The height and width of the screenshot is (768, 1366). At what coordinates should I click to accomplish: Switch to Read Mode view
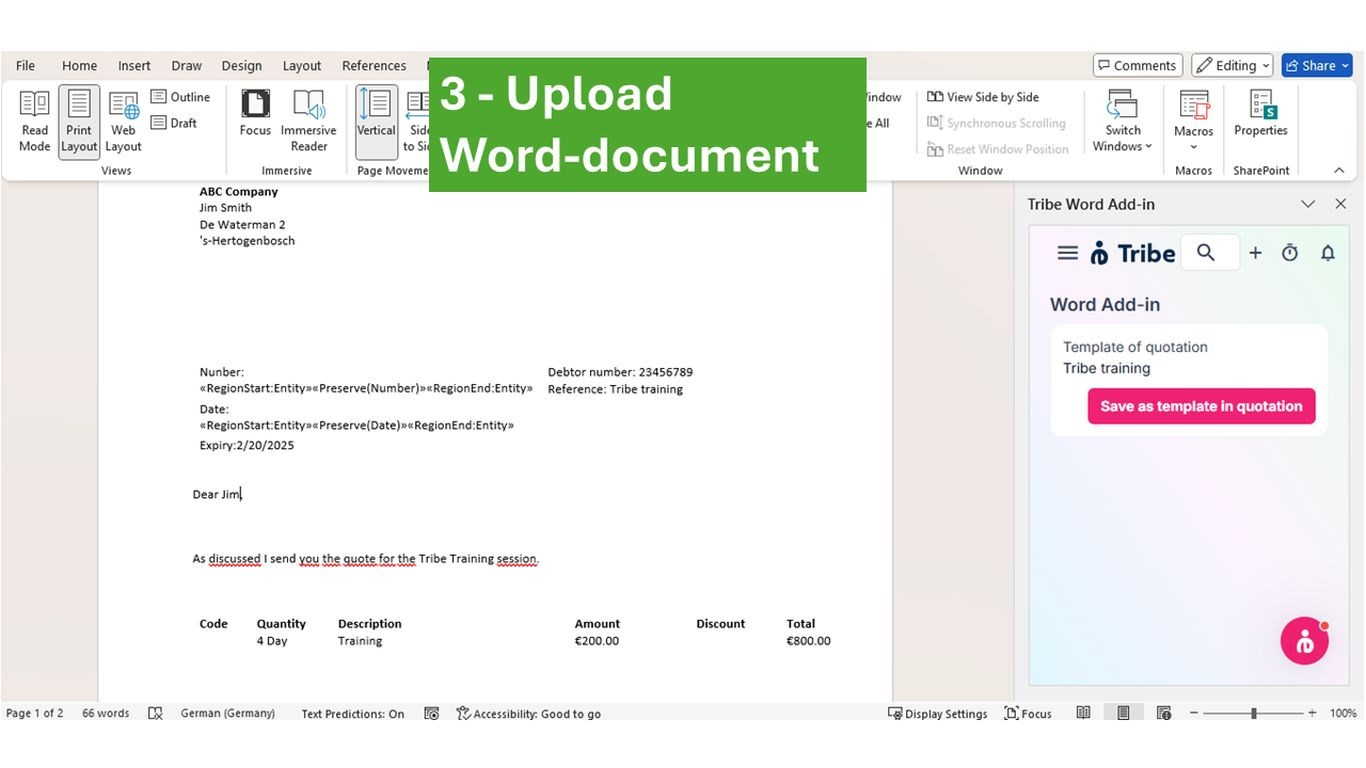(x=34, y=122)
